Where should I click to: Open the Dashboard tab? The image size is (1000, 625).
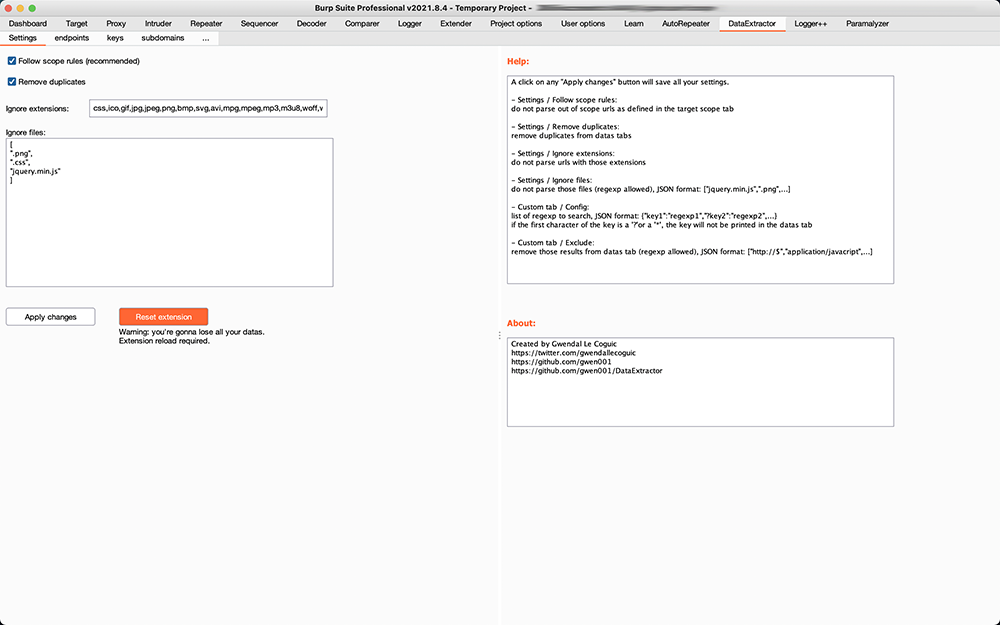pos(27,24)
